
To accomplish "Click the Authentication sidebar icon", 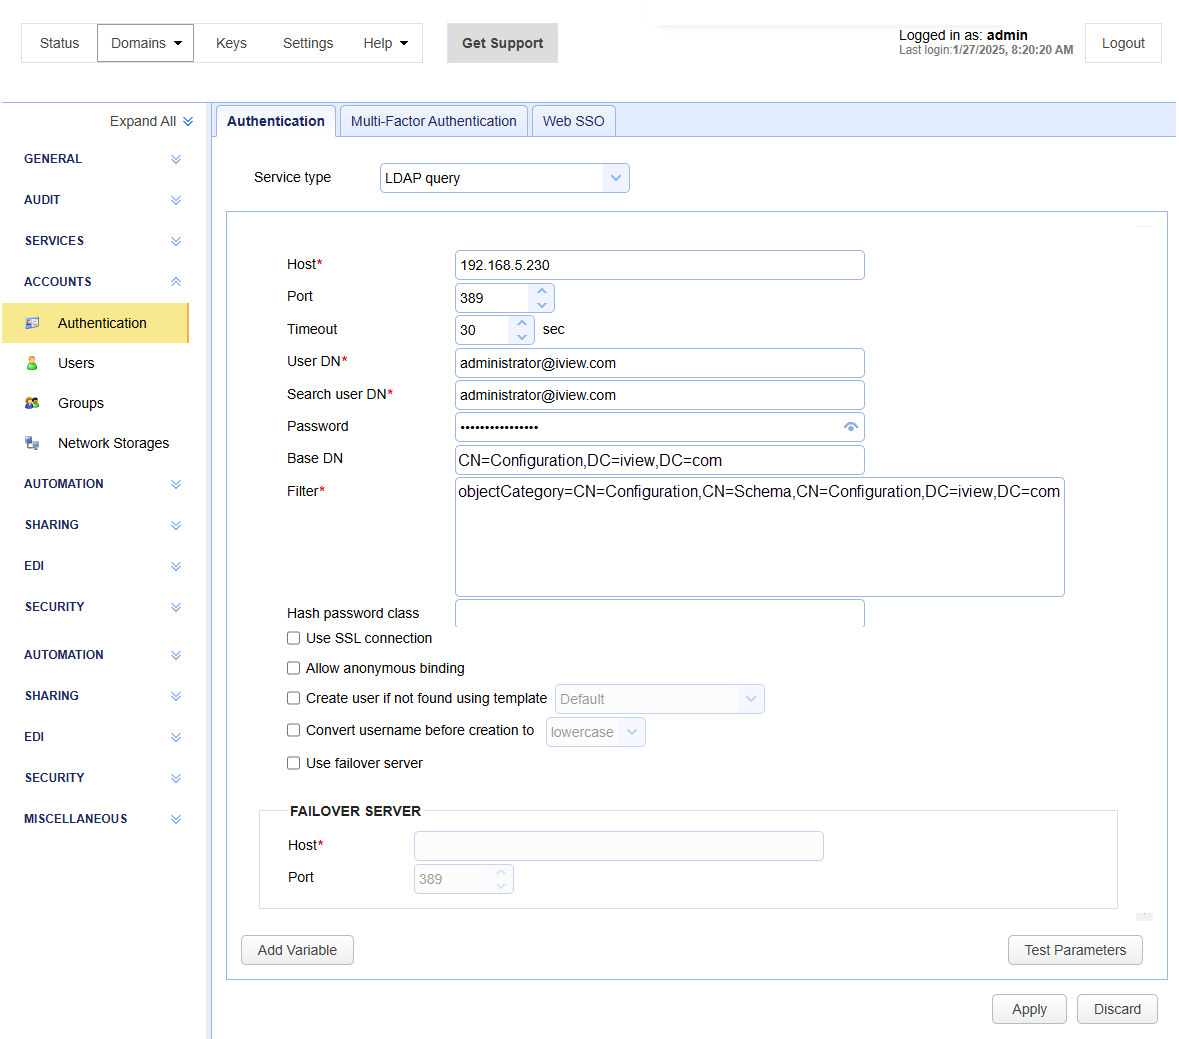I will point(32,323).
